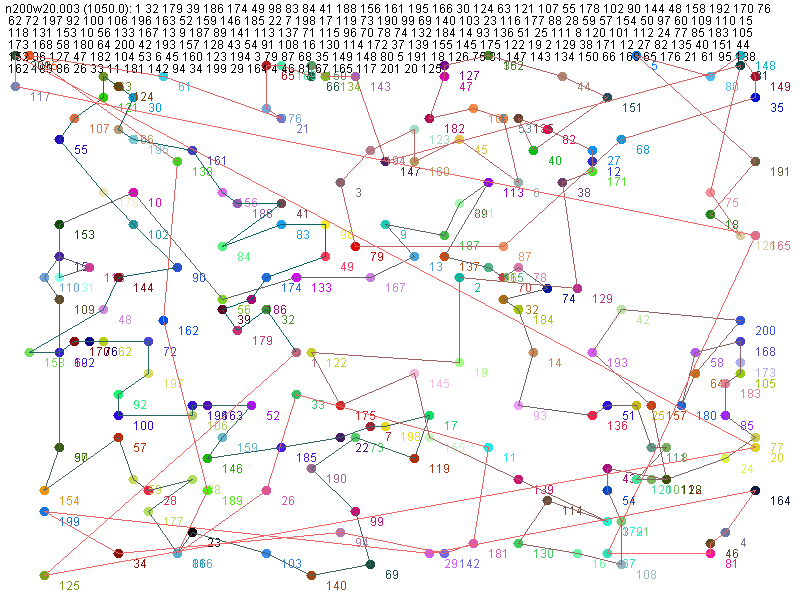Click the olive node labeled 125
800x600 pixels.
44,575
